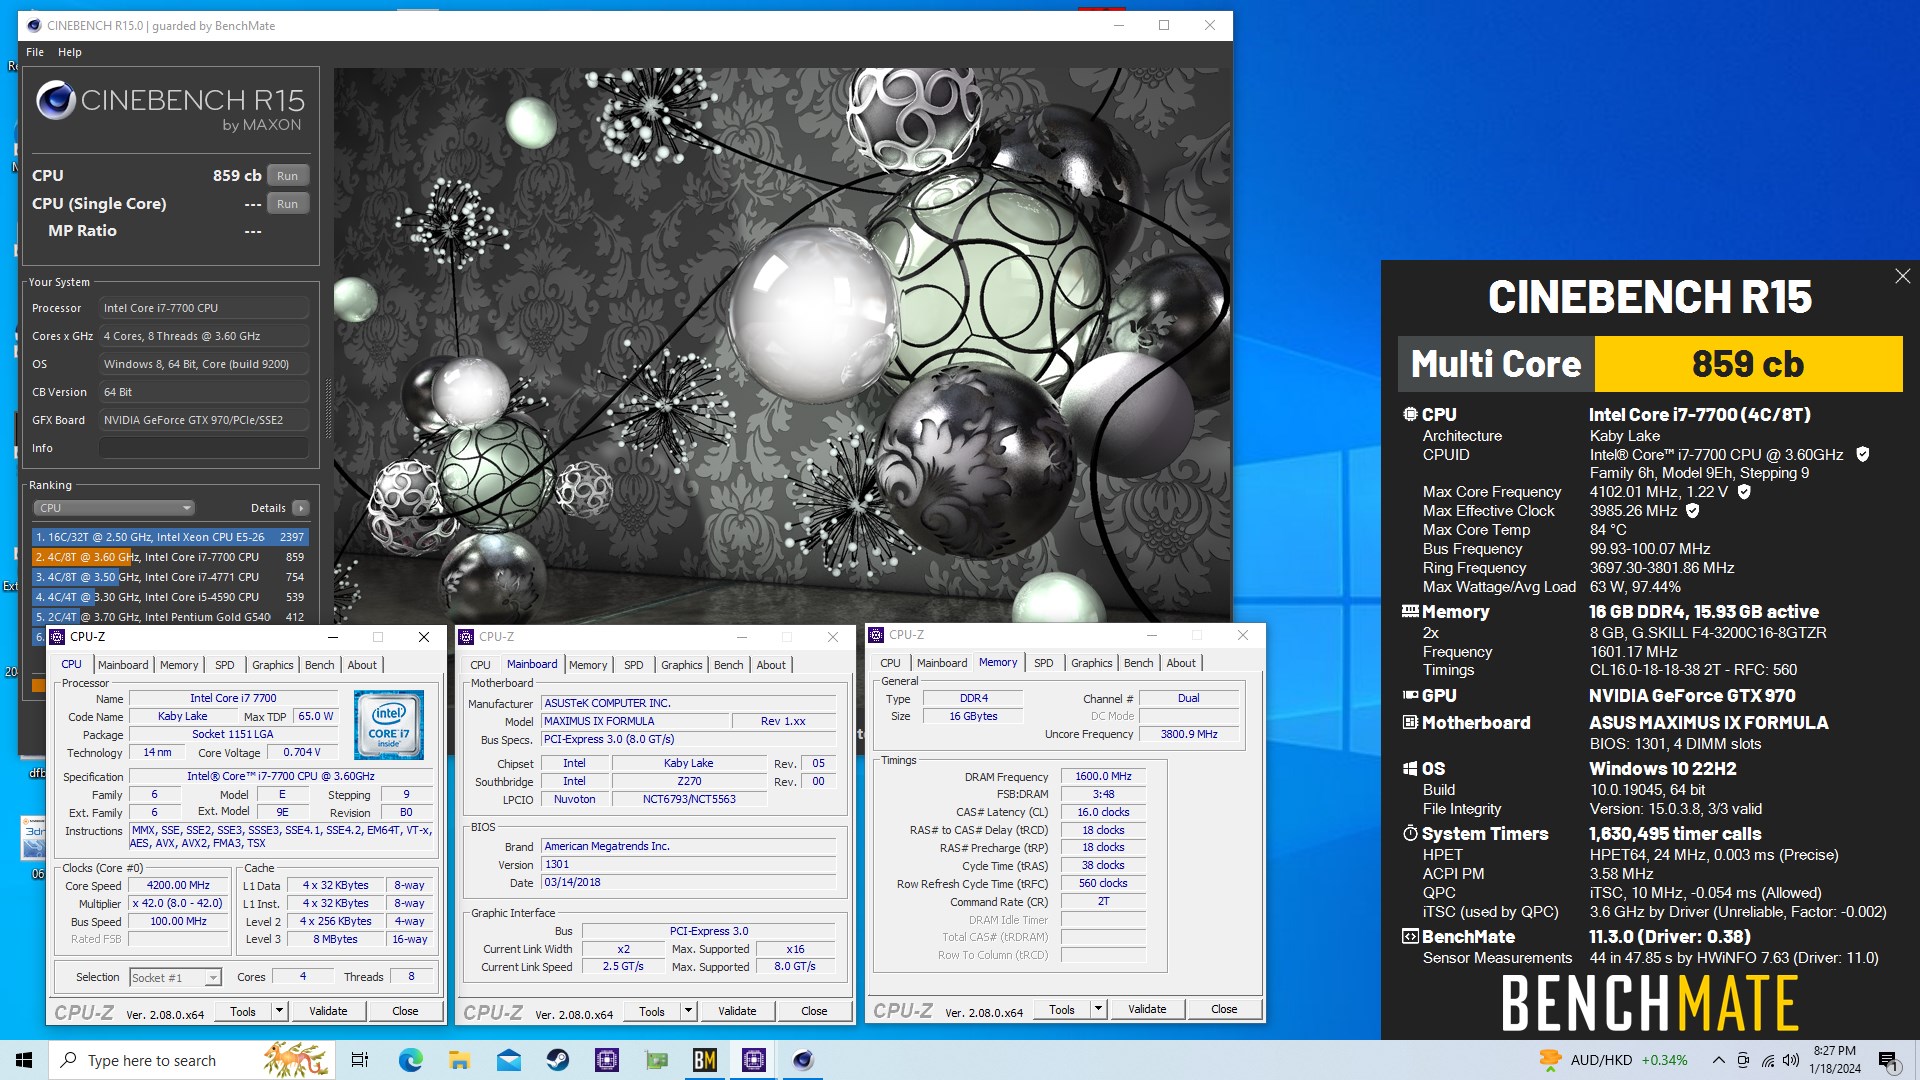This screenshot has width=1920, height=1080.
Task: Click the shield beside 3985.26 MHz effective clock
Action: (1693, 511)
